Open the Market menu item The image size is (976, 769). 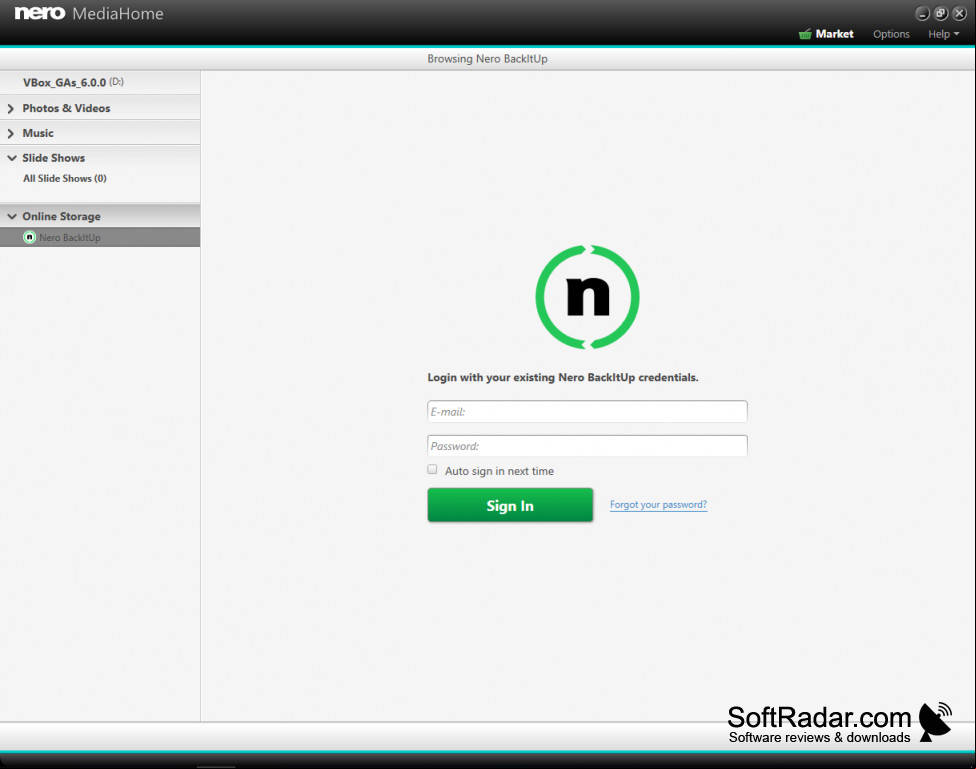click(x=834, y=34)
